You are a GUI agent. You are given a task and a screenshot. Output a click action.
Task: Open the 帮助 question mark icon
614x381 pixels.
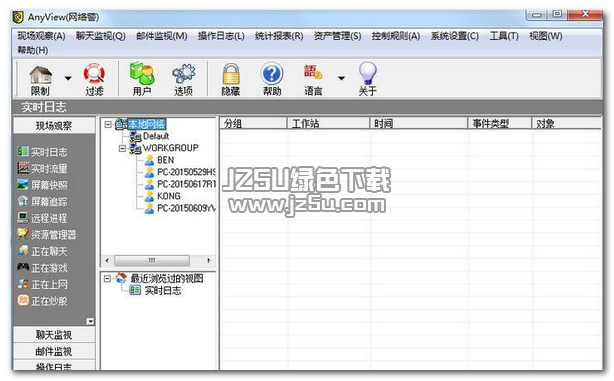[x=272, y=74]
